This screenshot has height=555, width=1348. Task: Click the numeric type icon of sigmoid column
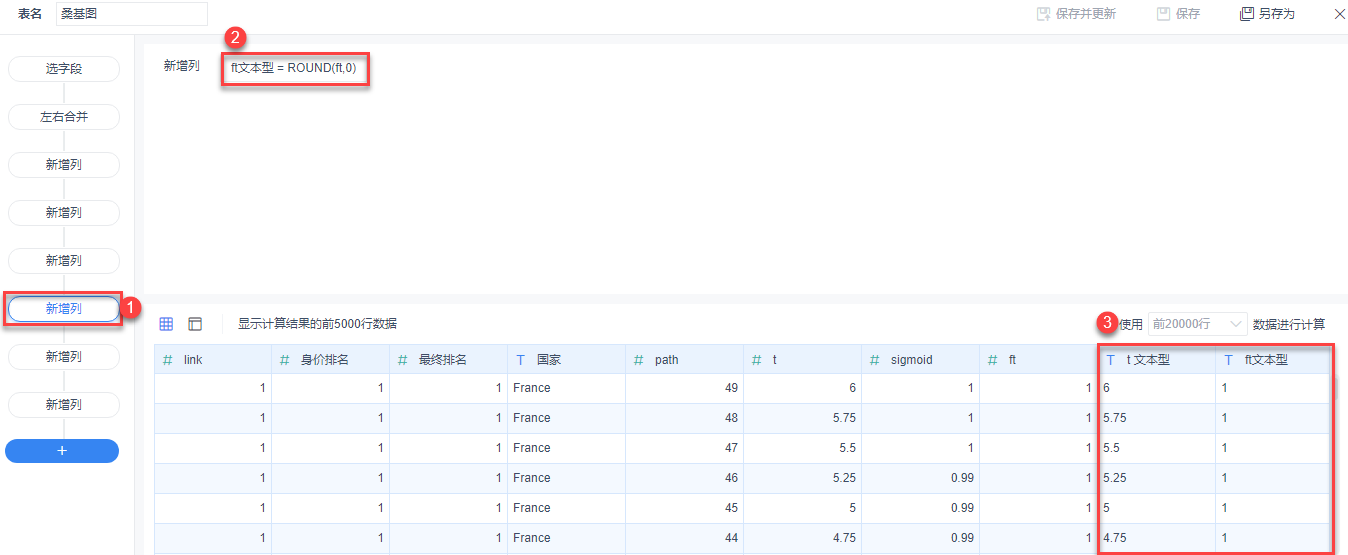click(x=875, y=359)
